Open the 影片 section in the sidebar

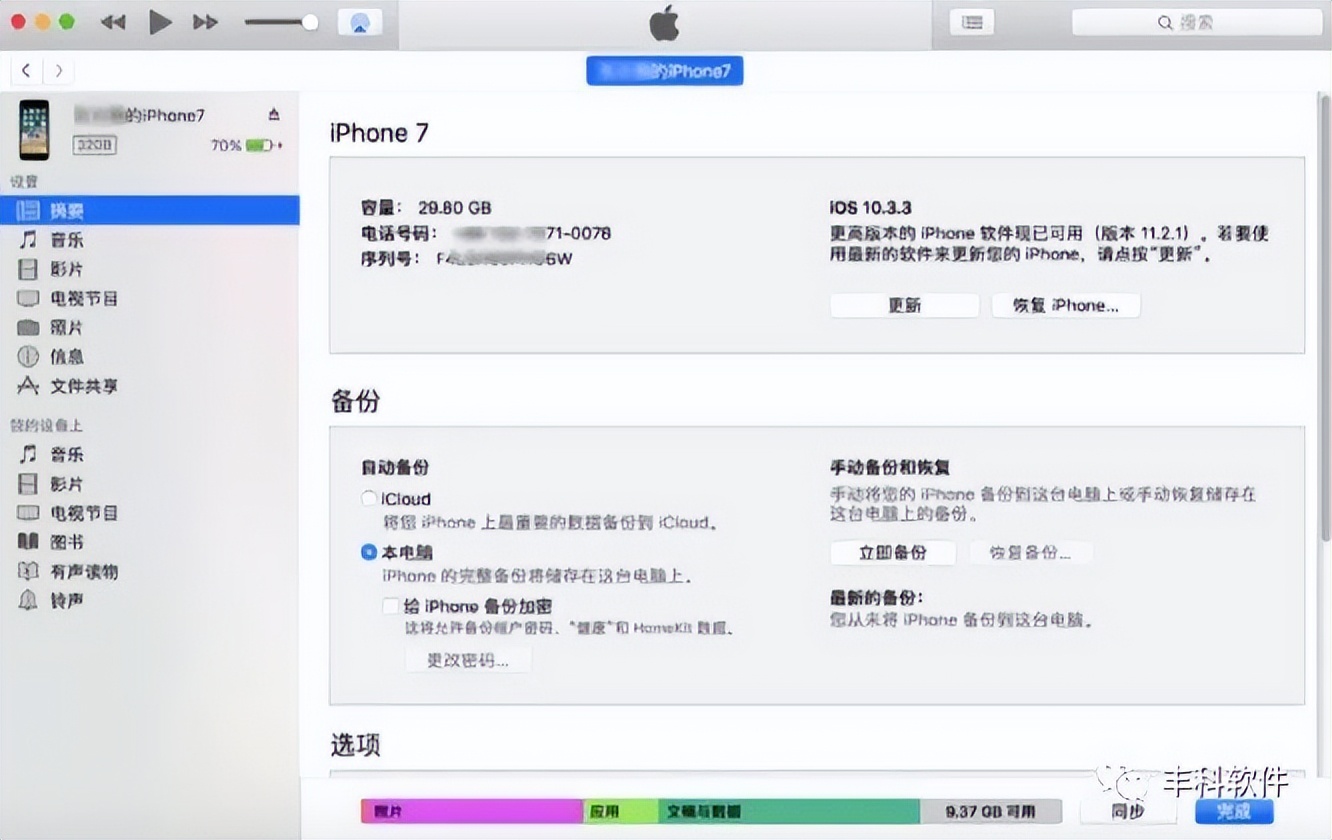64,268
